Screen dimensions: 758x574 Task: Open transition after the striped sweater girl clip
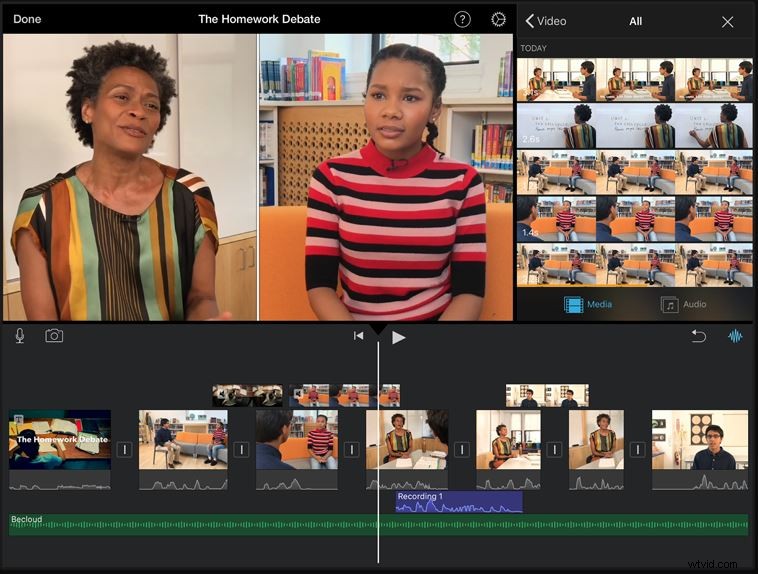point(351,450)
